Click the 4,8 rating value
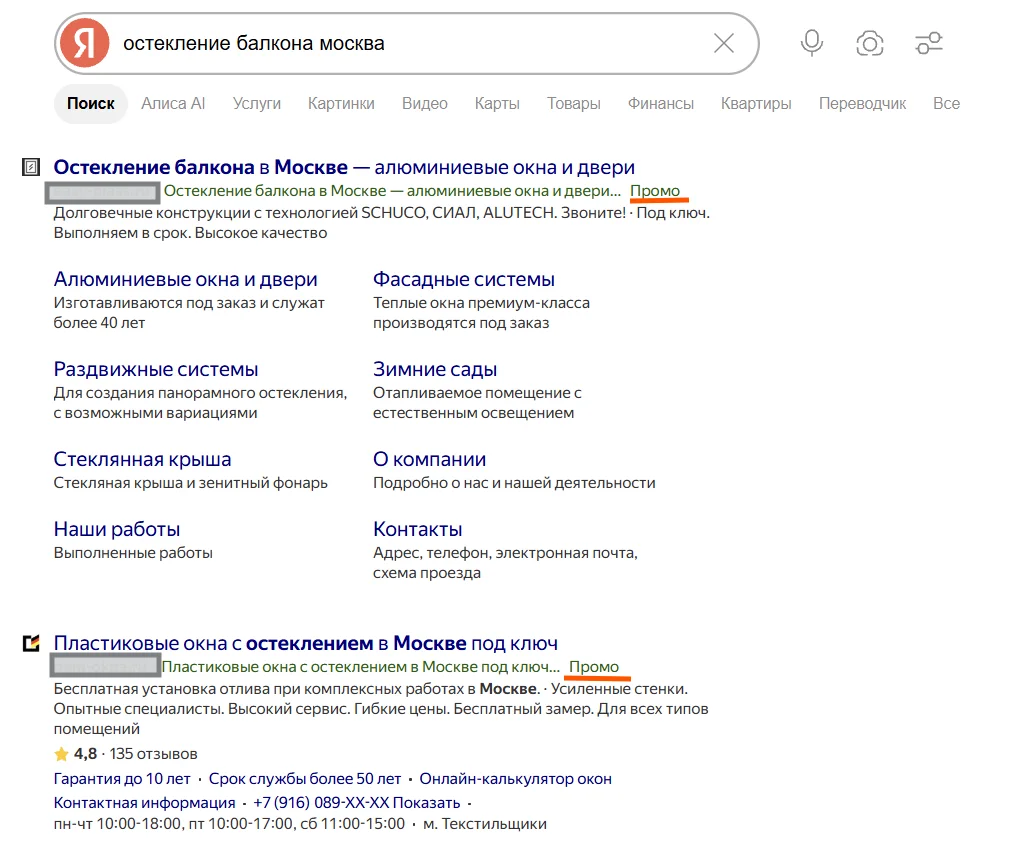 coord(85,754)
